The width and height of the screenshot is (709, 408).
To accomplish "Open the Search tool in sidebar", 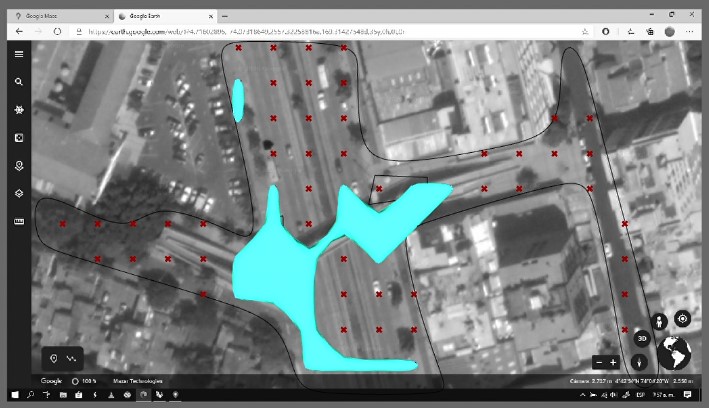I will [18, 82].
